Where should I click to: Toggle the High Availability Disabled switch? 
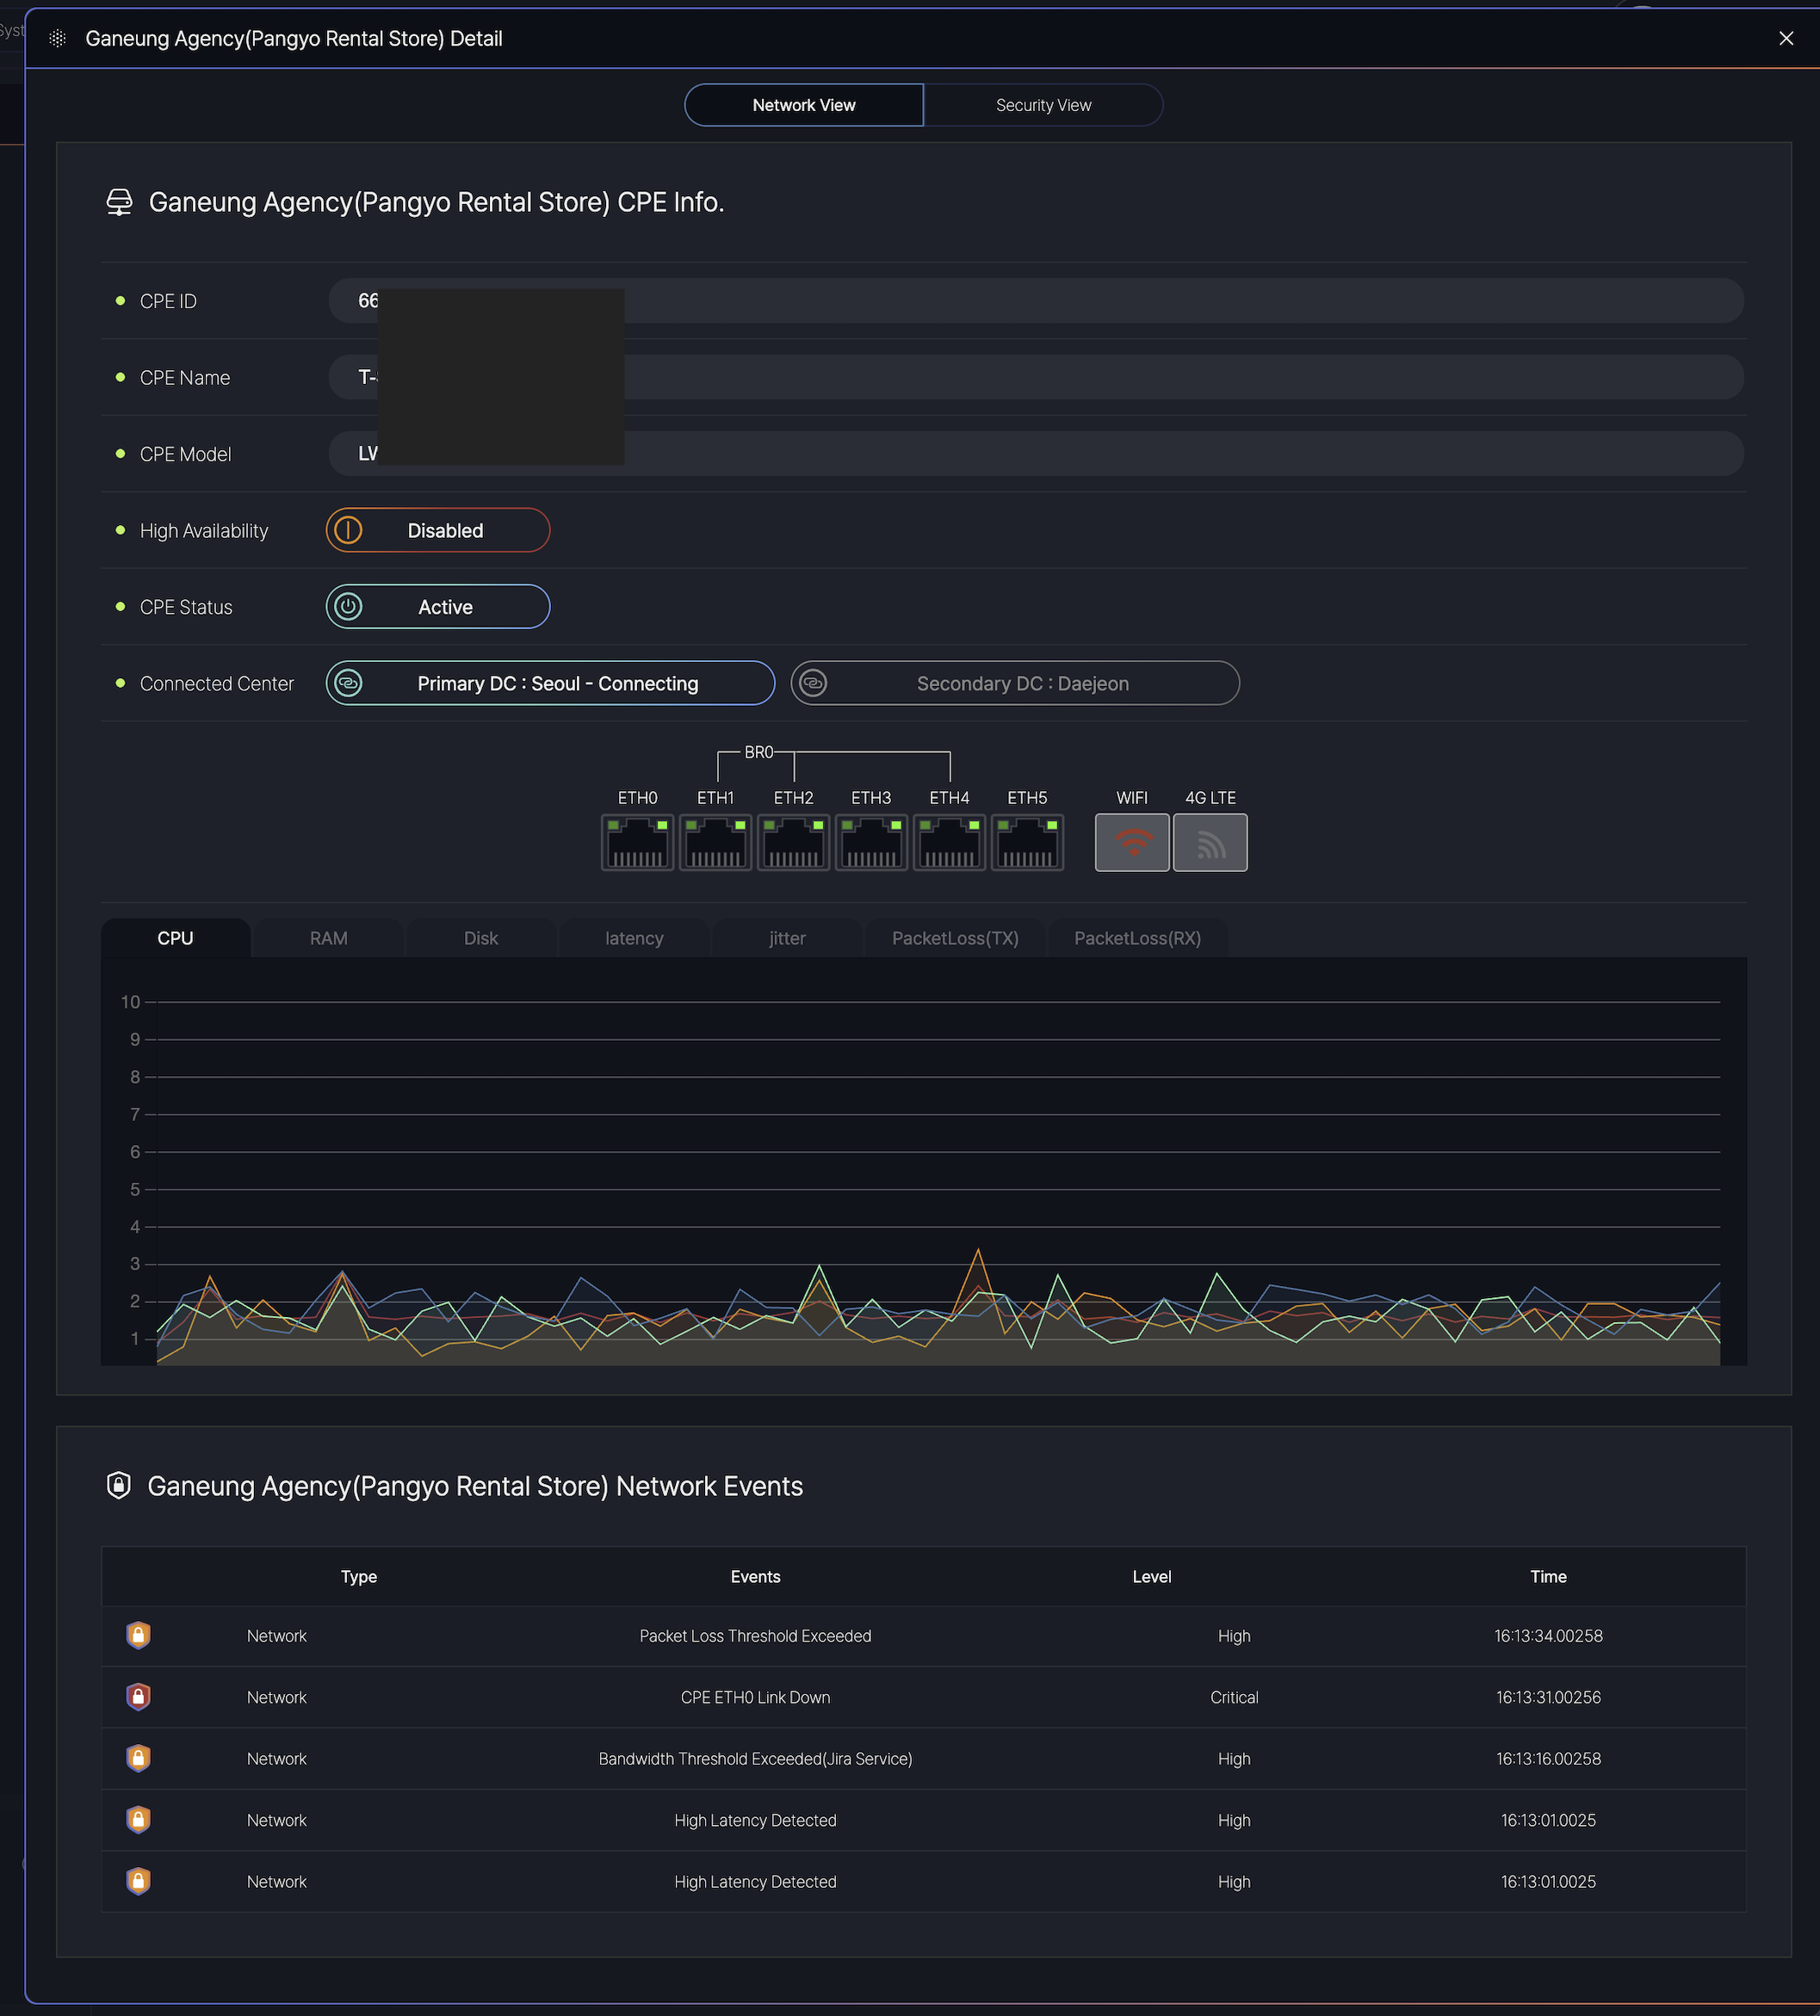[x=438, y=530]
